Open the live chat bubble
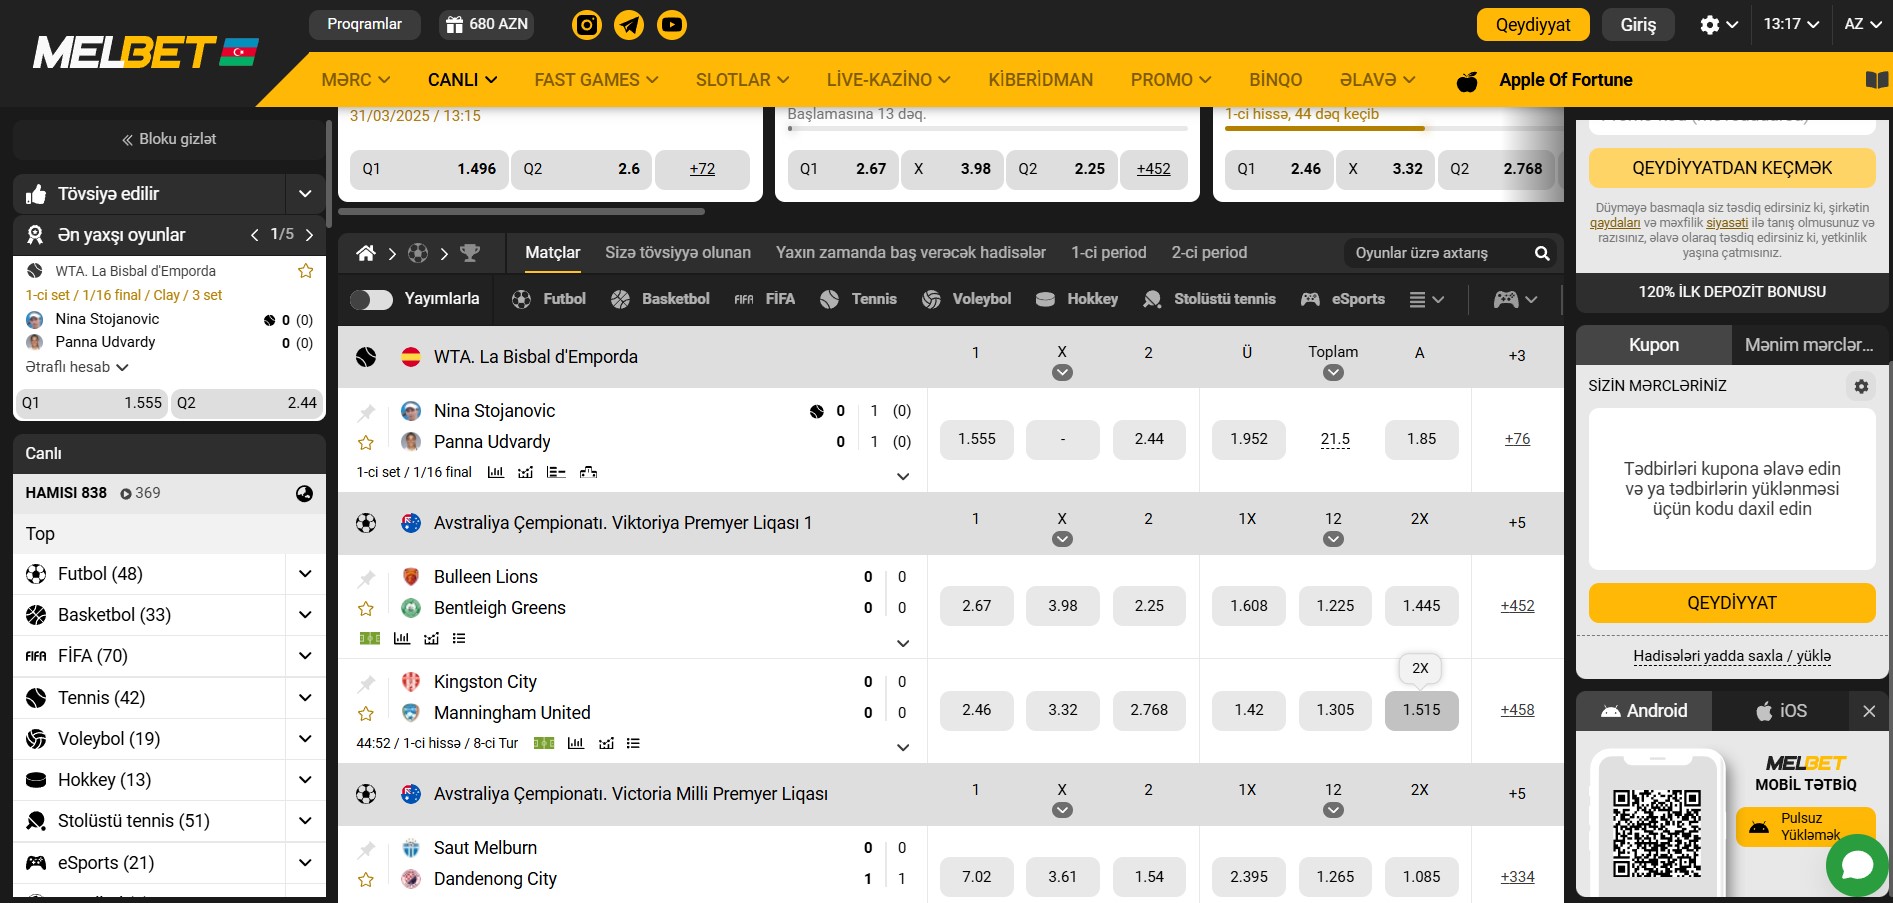This screenshot has width=1893, height=903. pos(1857,865)
